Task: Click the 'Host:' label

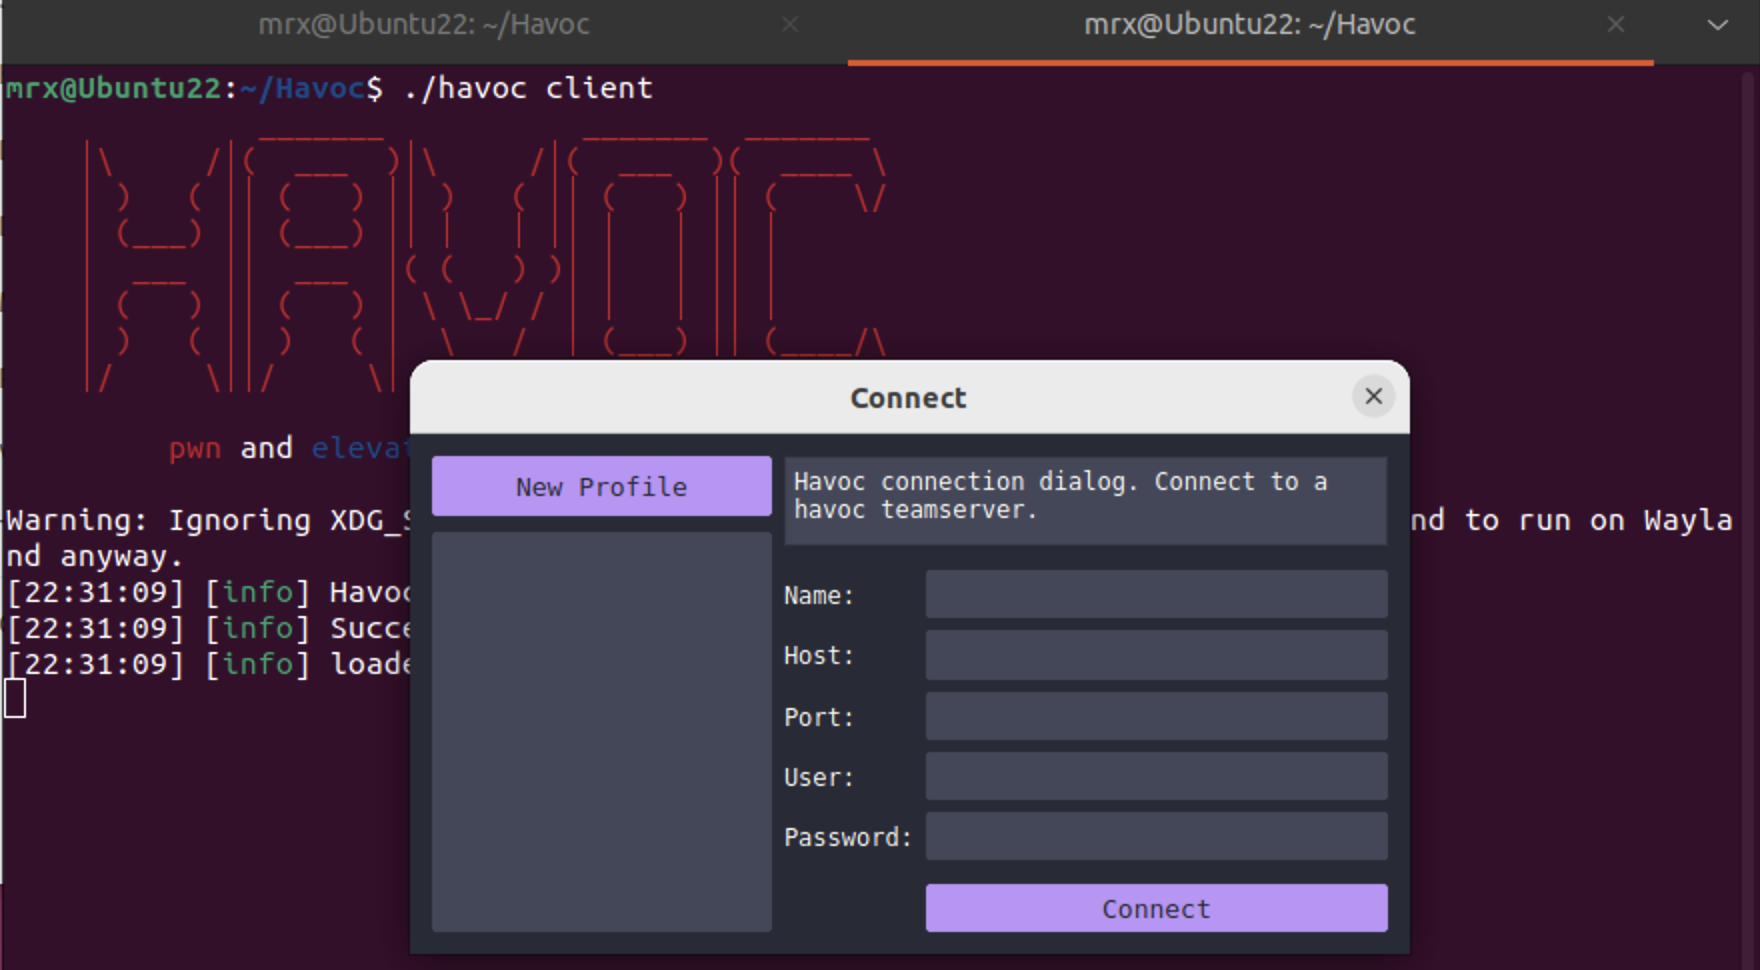Action: click(819, 656)
